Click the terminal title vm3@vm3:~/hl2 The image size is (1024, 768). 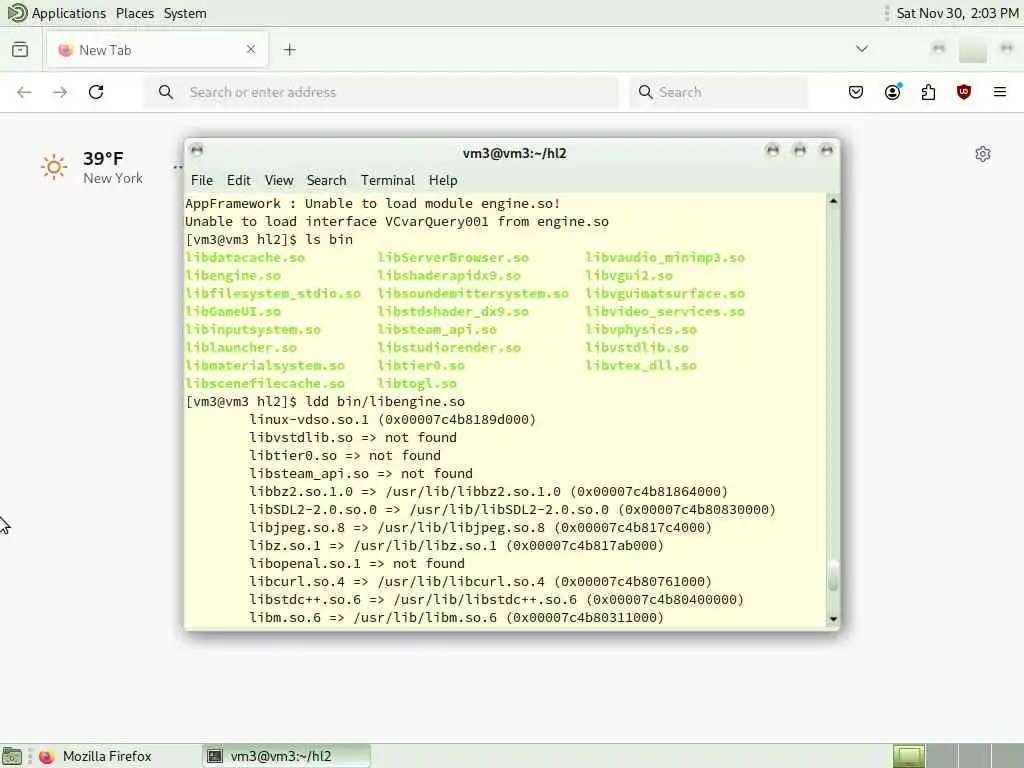(x=515, y=153)
